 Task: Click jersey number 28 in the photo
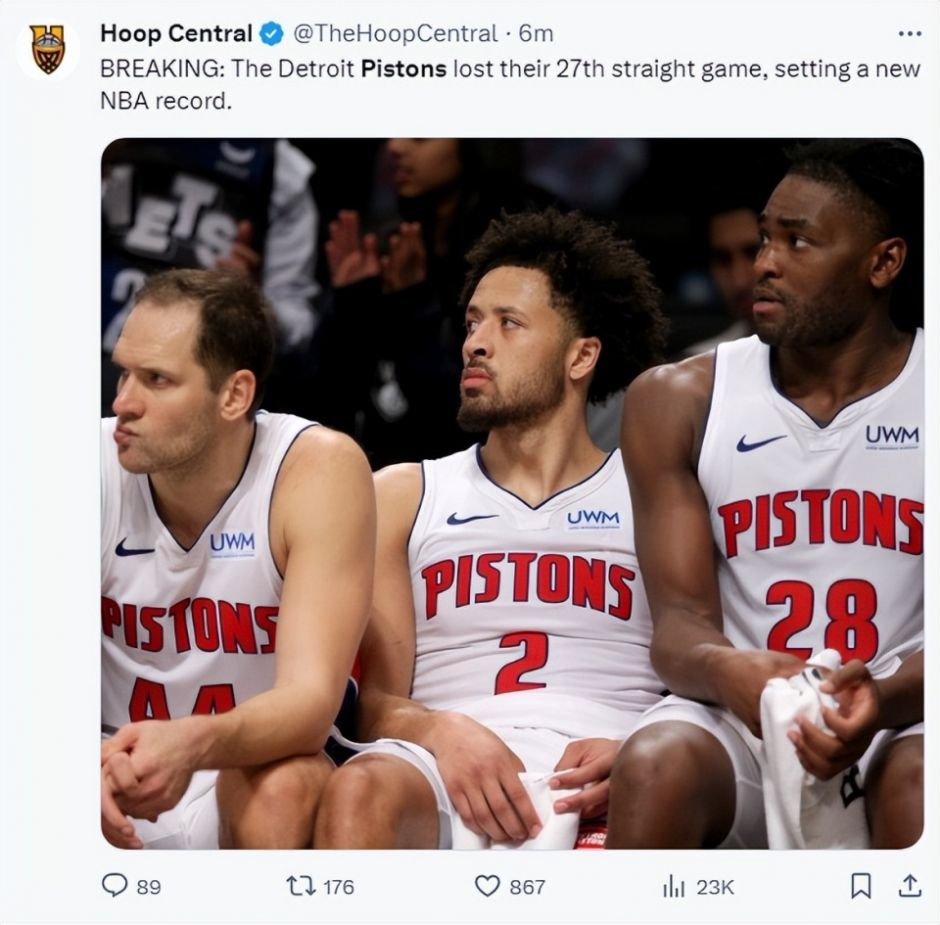click(x=822, y=606)
